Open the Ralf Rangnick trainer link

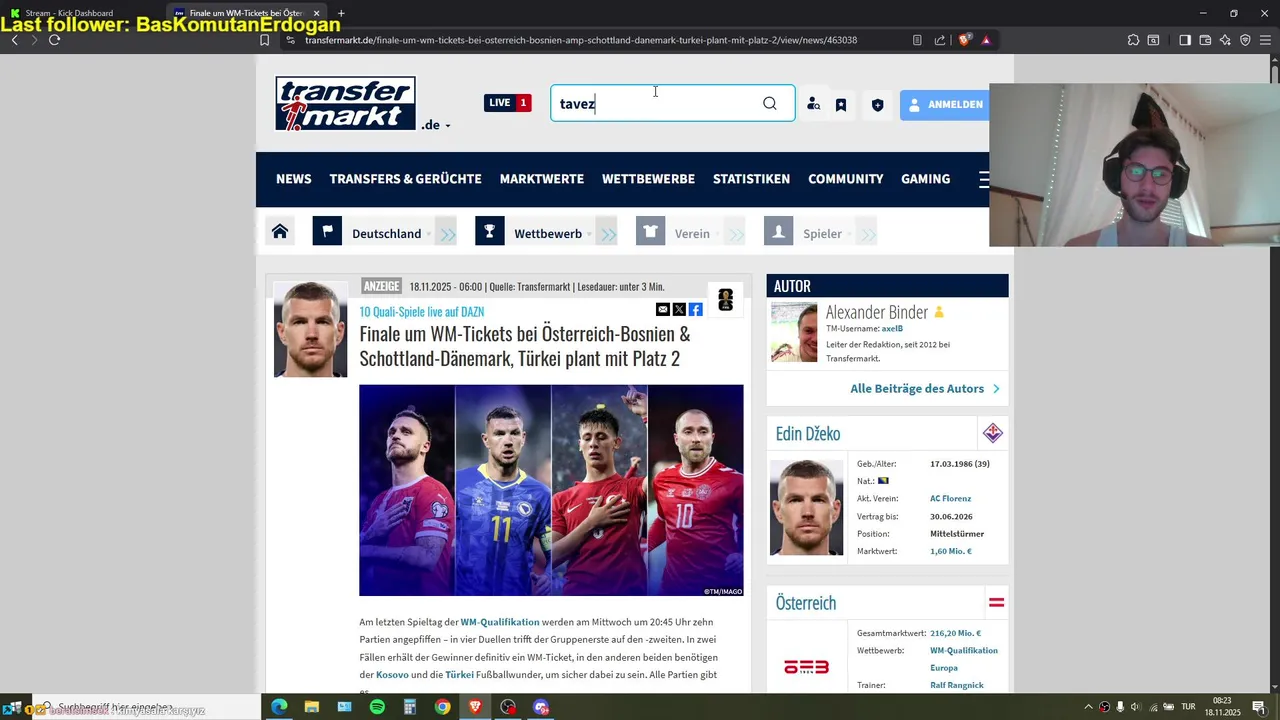[957, 685]
